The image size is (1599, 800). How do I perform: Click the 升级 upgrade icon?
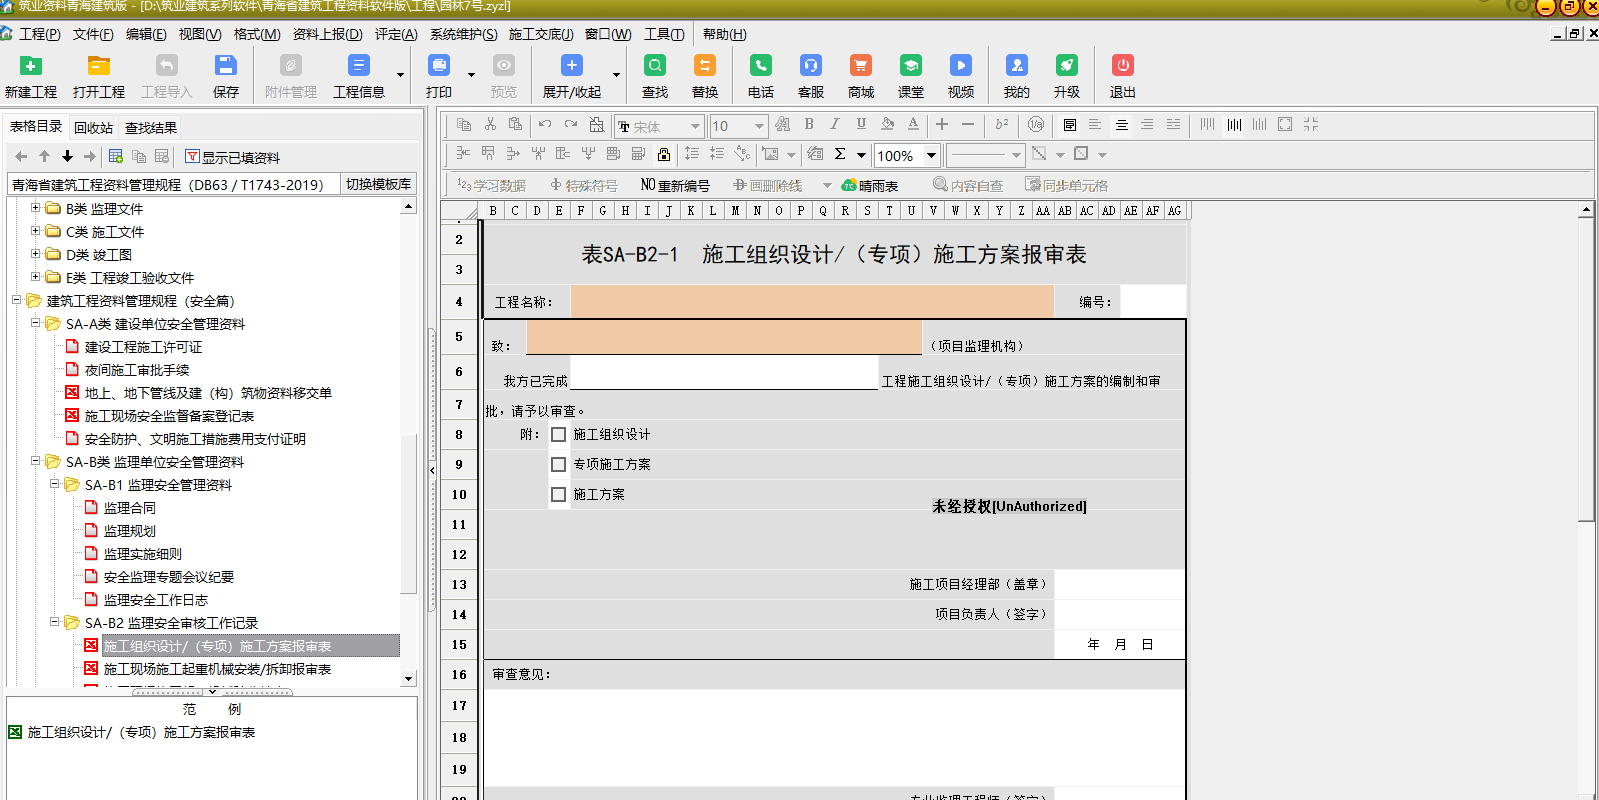(1066, 66)
